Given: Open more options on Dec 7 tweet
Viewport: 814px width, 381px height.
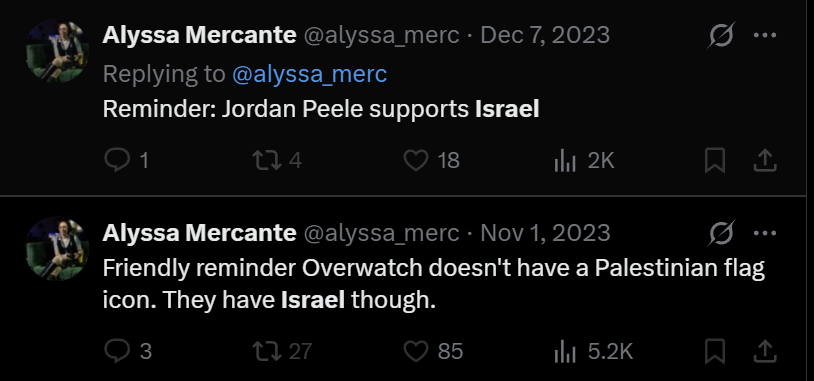Looking at the screenshot, I should 765,35.
